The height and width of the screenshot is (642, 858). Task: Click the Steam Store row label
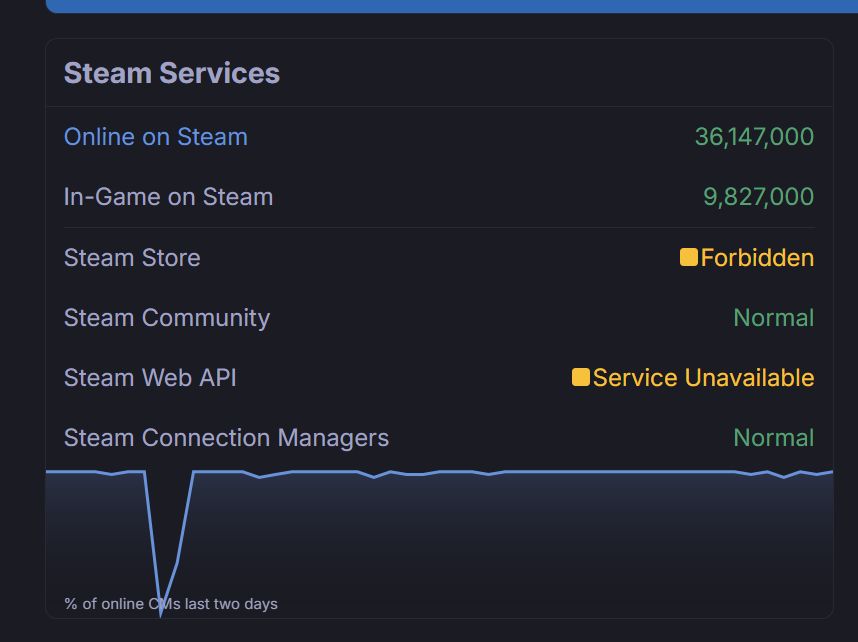(x=132, y=258)
